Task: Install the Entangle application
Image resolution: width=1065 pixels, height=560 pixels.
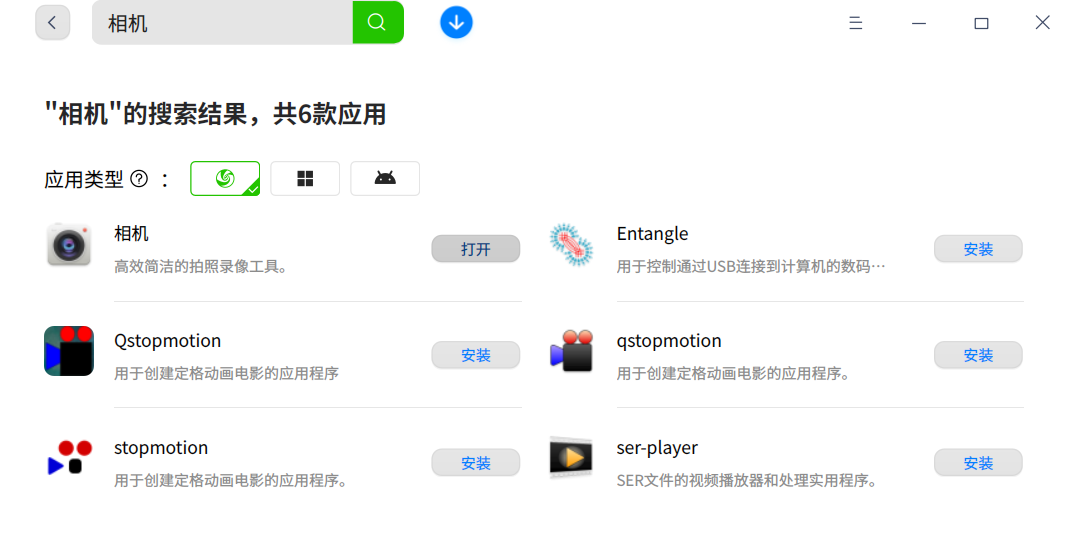Action: 978,249
